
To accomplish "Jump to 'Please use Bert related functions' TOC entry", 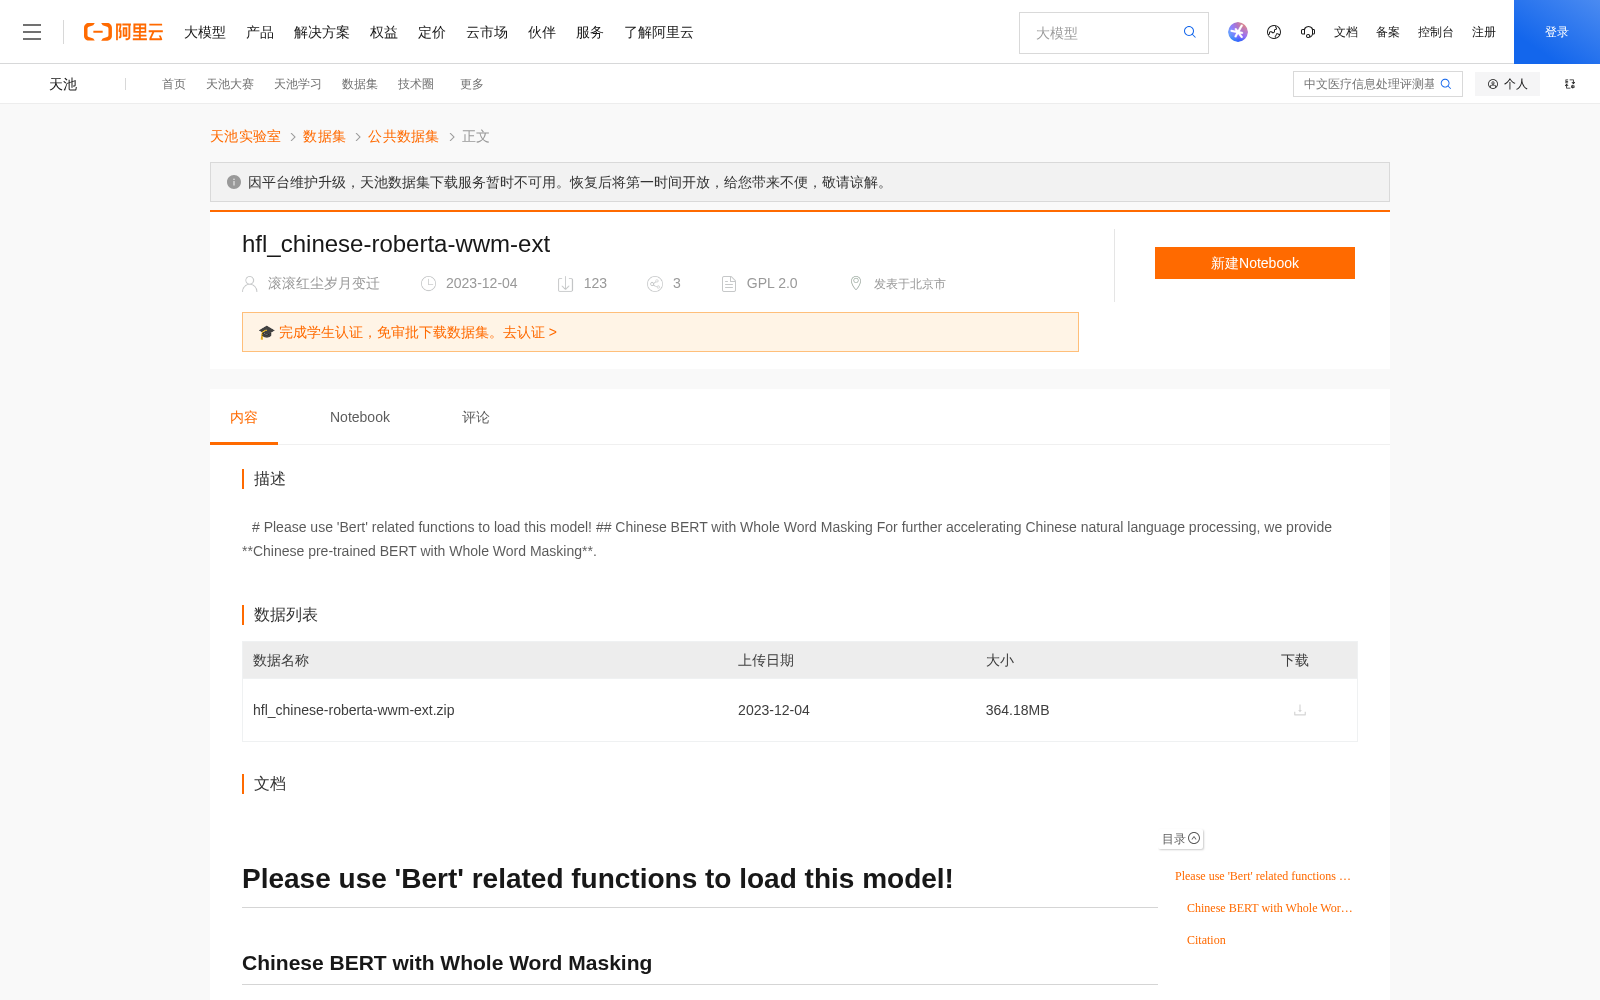I will tap(1263, 876).
